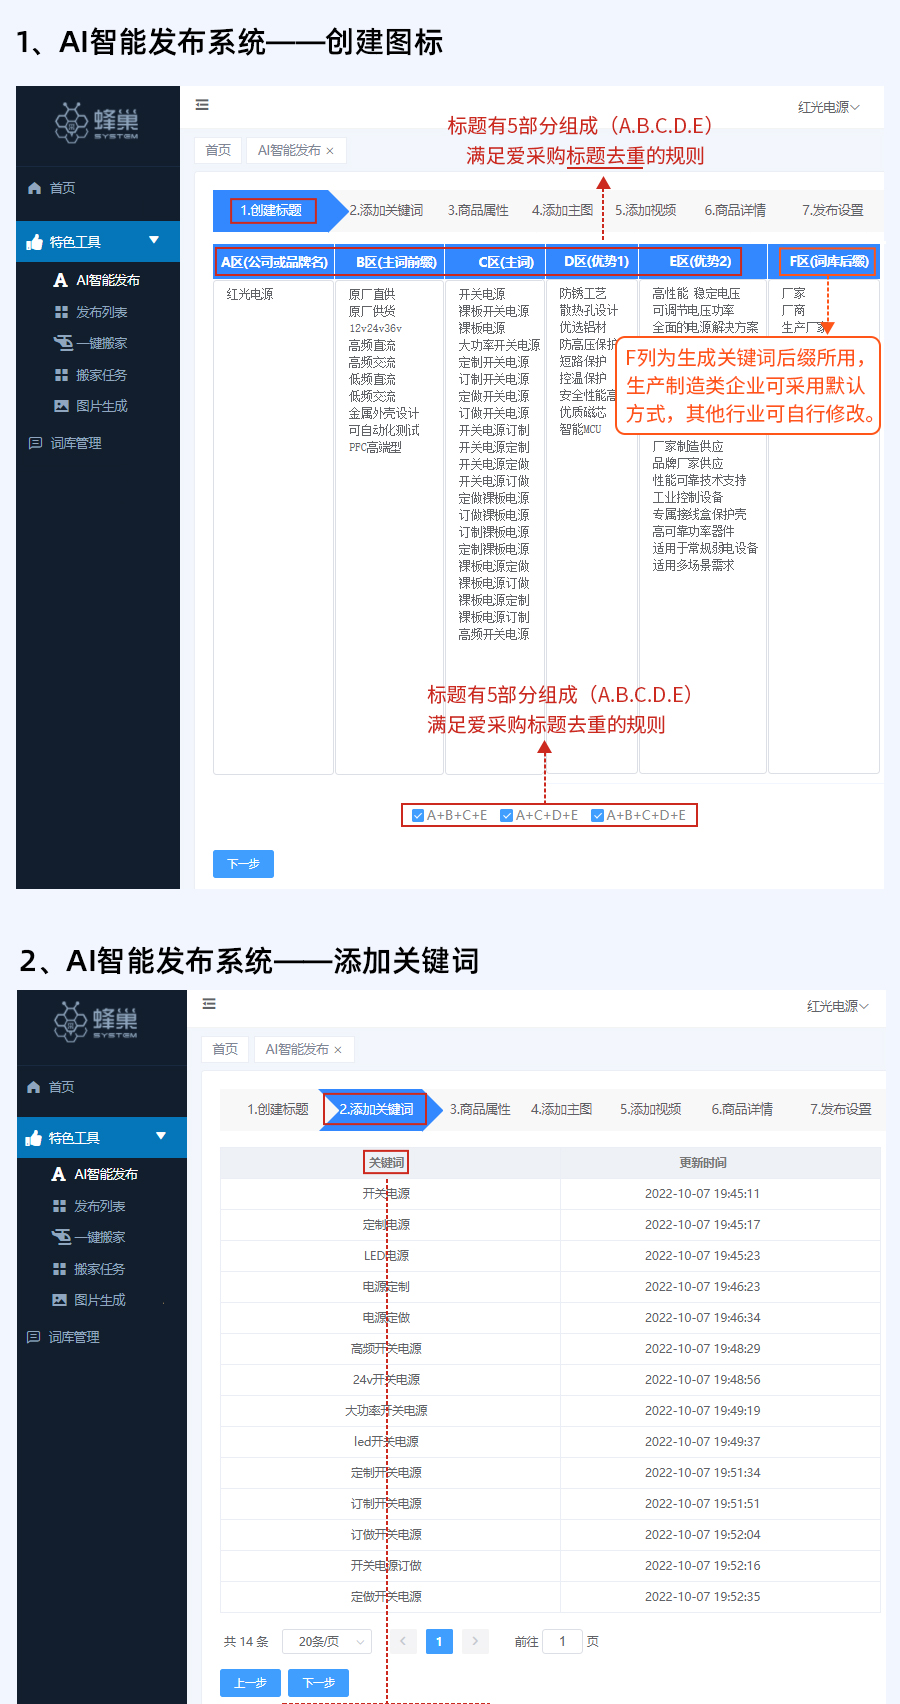Viewport: 900px width, 1704px height.
Task: Click 词库管理 icon in lower sidebar
Action: point(34,1337)
